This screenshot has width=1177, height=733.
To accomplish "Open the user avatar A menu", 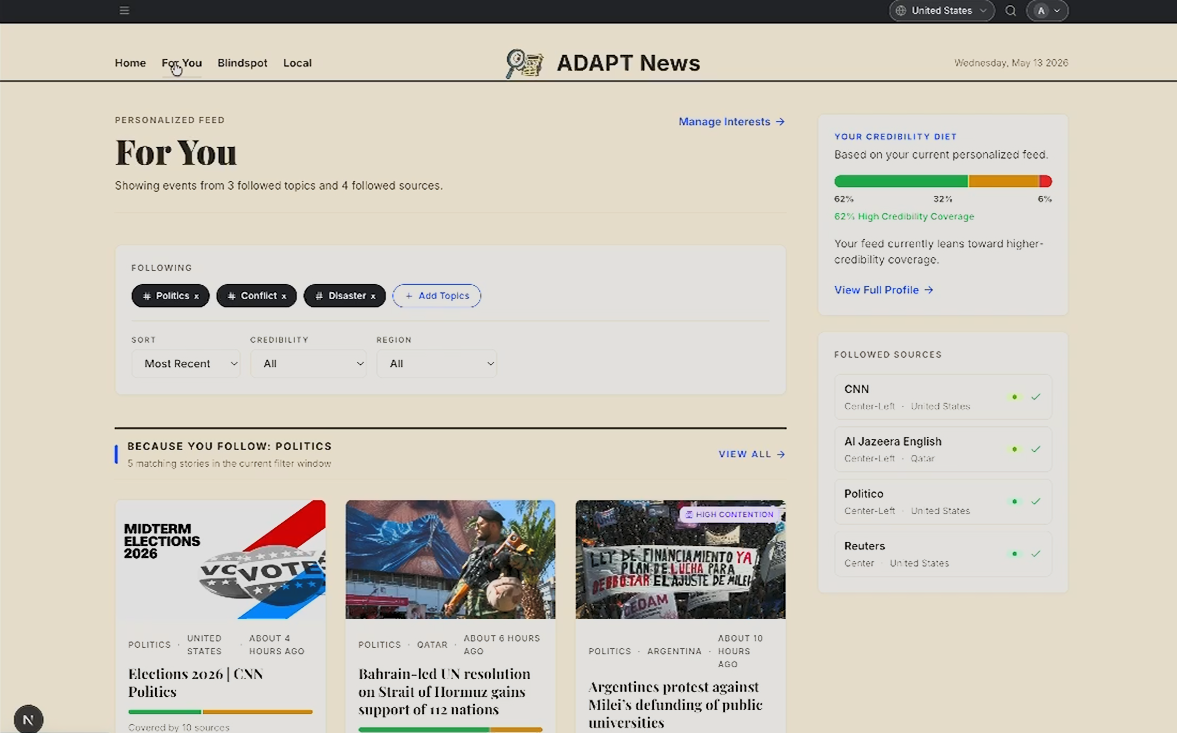I will [1047, 11].
